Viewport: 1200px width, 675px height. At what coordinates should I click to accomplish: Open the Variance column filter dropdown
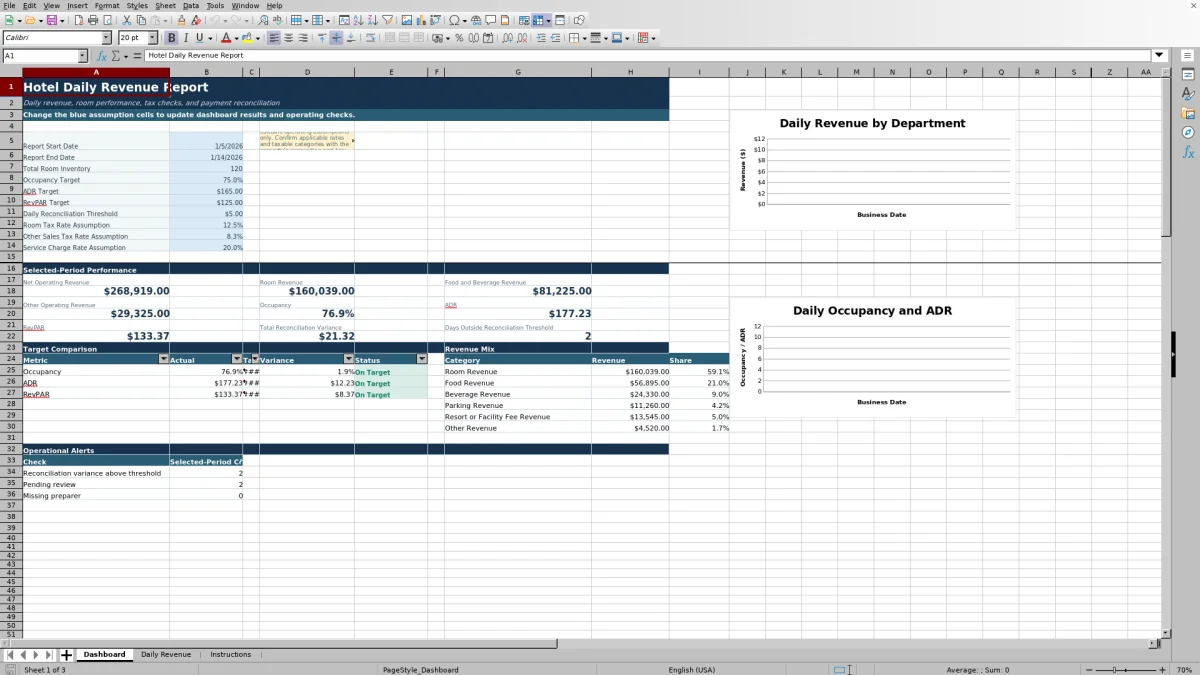coord(349,359)
